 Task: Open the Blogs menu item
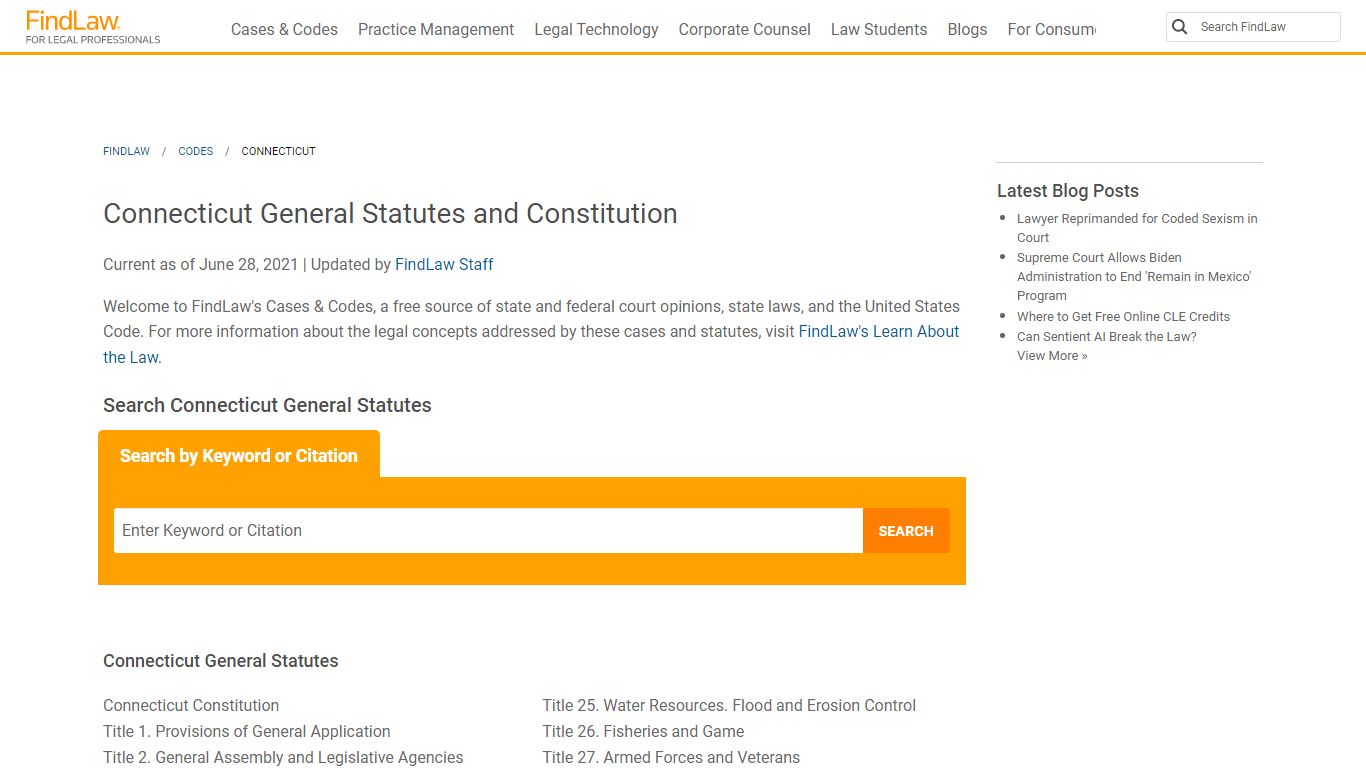click(x=967, y=29)
